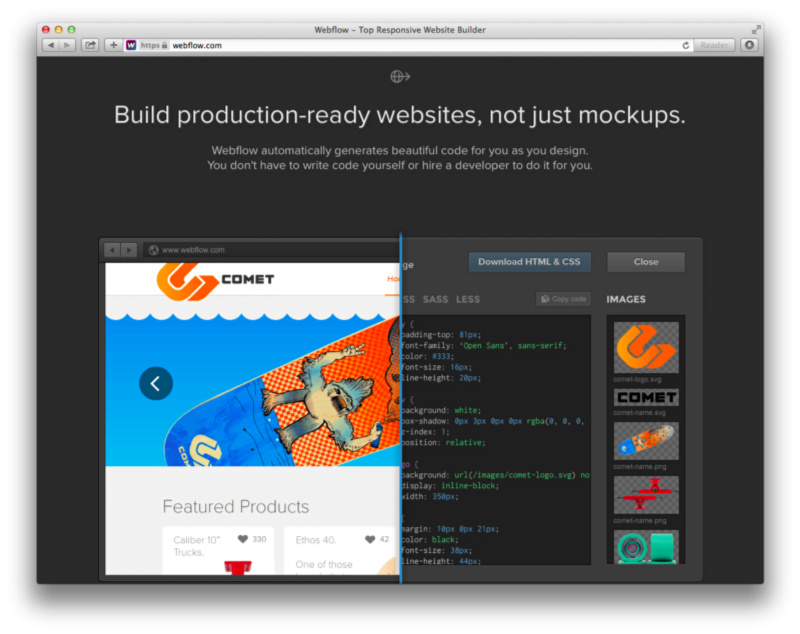Click Download HTML & CSS button
800x634 pixels.
[x=530, y=262]
